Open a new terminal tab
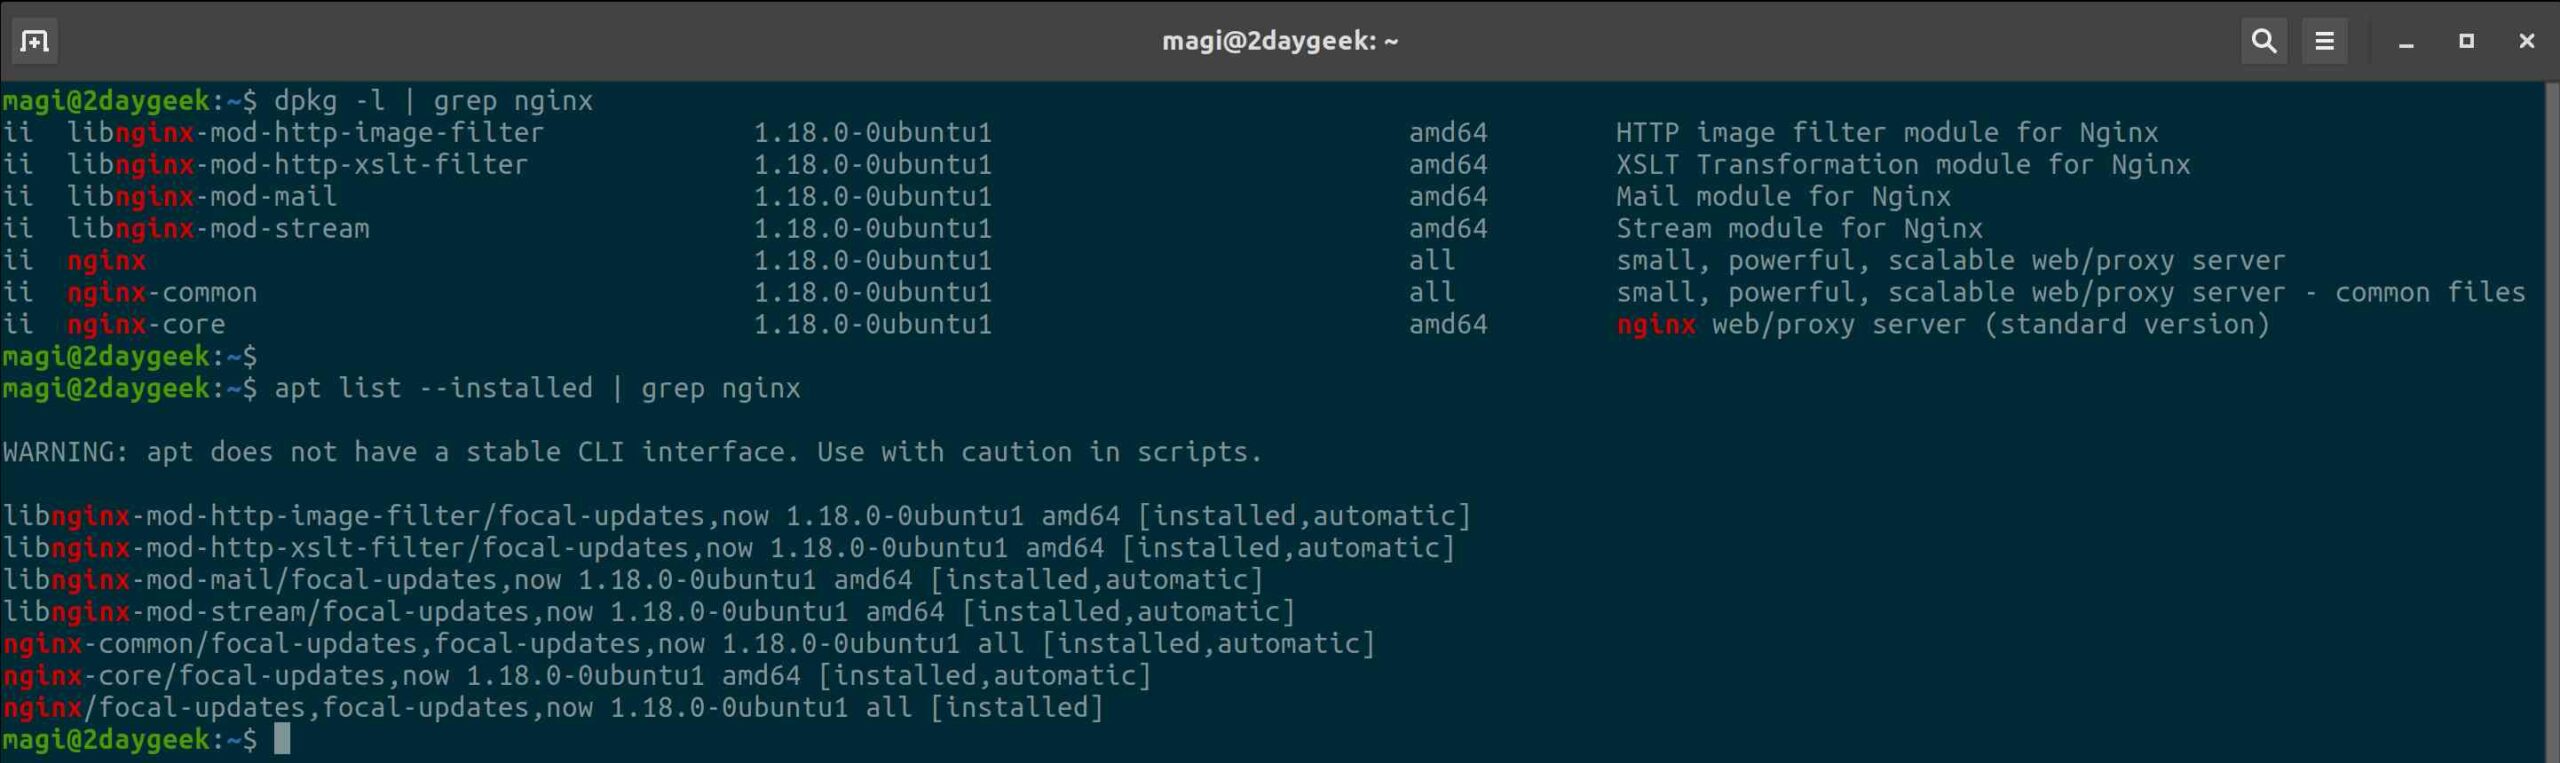The height and width of the screenshot is (763, 2560). 34,41
